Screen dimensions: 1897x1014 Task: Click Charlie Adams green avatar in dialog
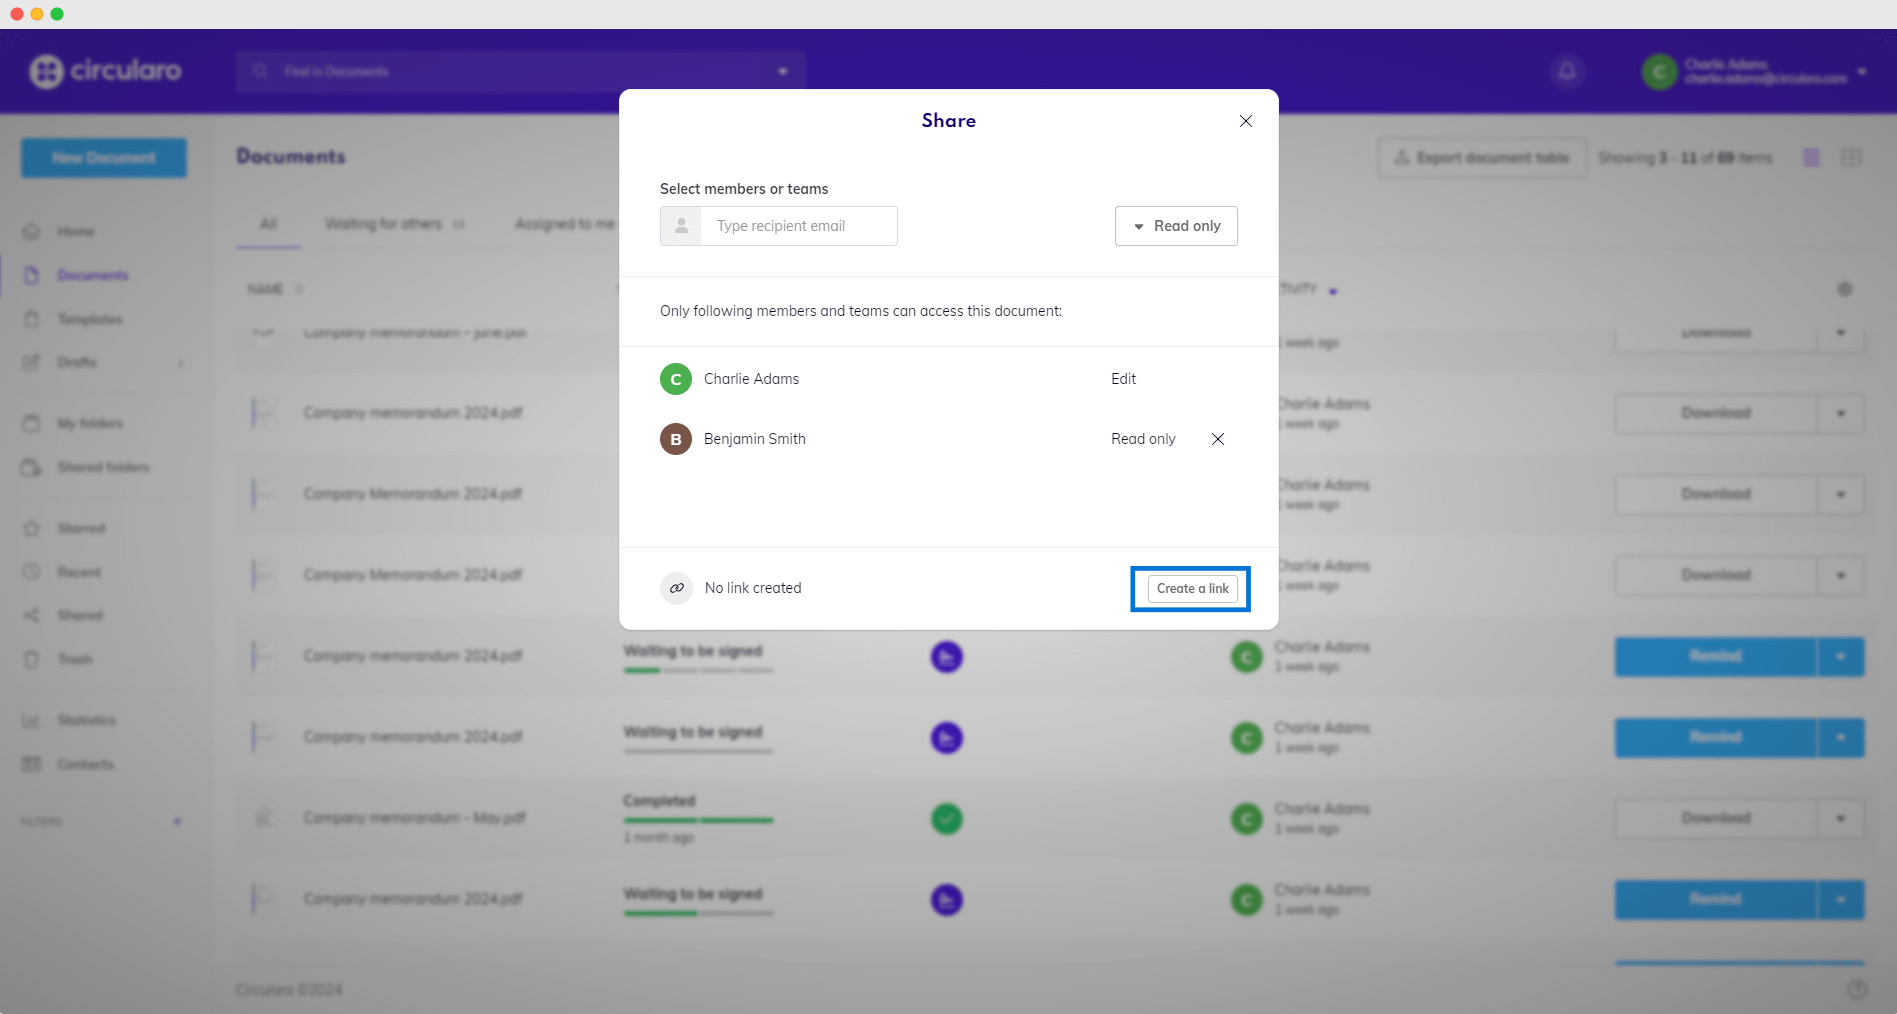(676, 379)
